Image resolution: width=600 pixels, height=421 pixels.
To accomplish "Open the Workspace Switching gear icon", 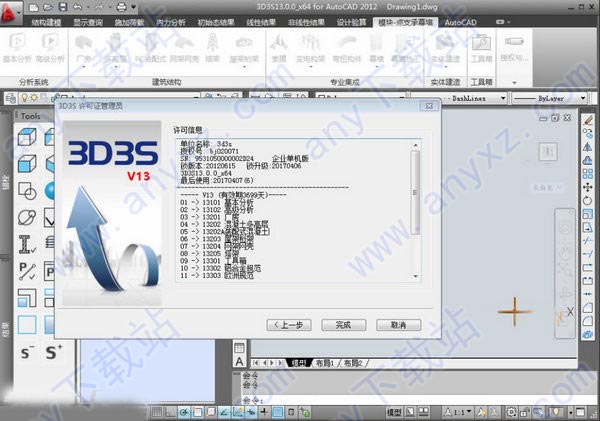I will [511, 412].
